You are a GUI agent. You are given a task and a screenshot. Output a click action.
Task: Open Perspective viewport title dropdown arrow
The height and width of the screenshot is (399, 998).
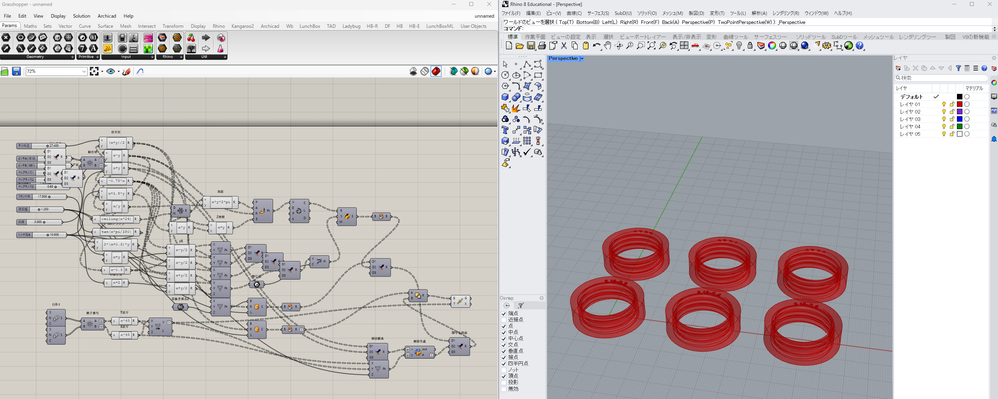582,59
